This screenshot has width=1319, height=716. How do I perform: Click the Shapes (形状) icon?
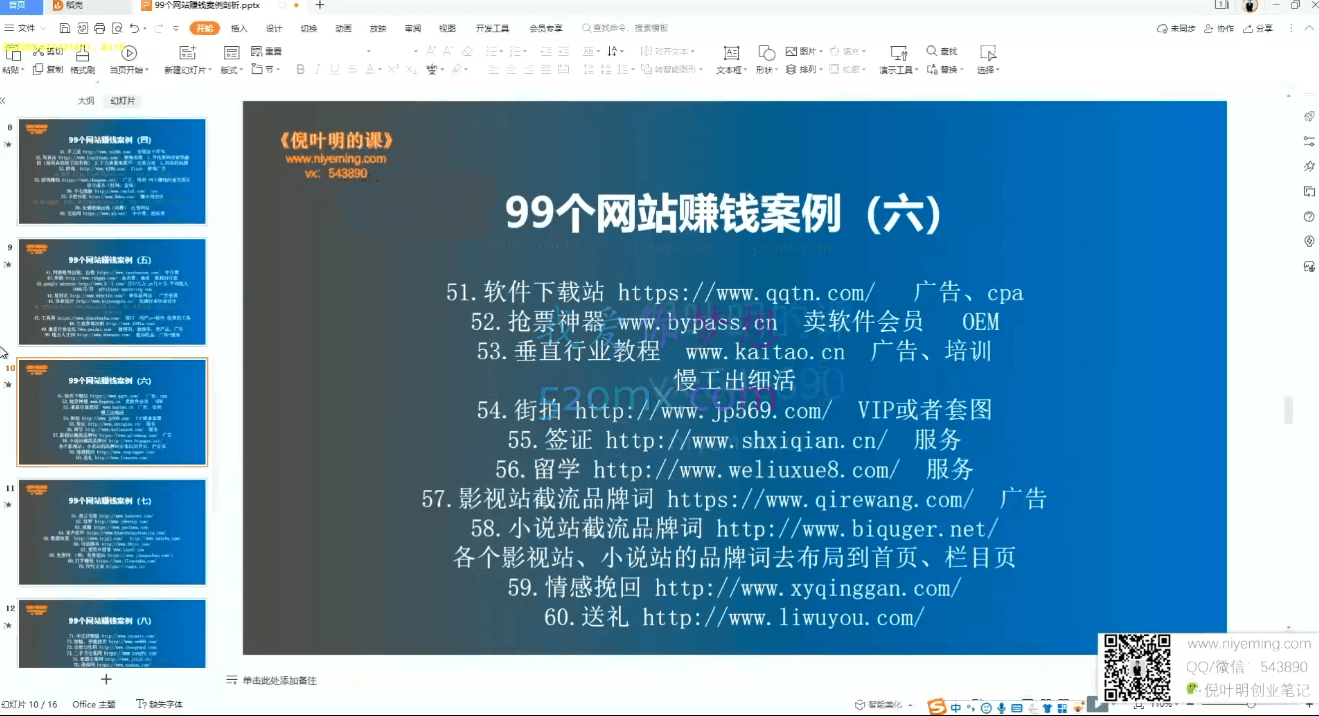click(766, 53)
